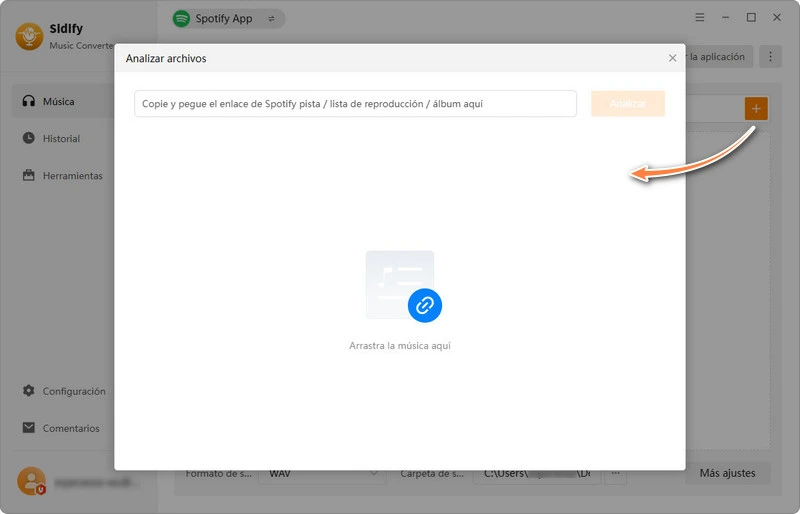The height and width of the screenshot is (514, 800).
Task: Click the 'Arrastra la música aquí' text
Action: [399, 346]
